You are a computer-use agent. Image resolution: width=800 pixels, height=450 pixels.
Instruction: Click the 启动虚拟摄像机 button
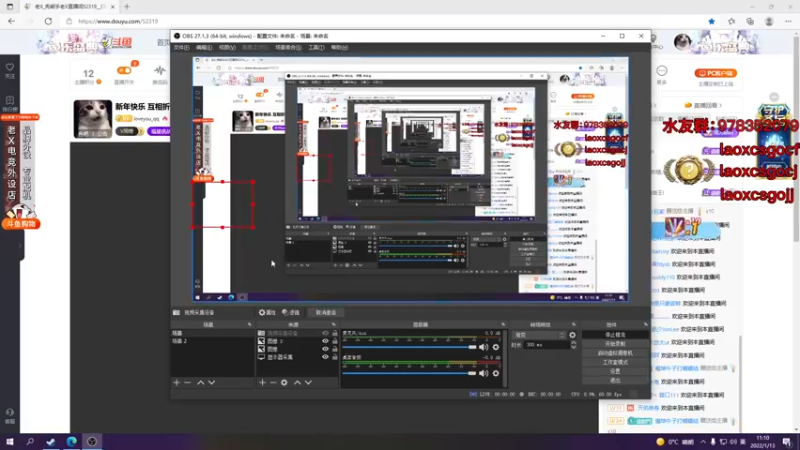(x=615, y=353)
